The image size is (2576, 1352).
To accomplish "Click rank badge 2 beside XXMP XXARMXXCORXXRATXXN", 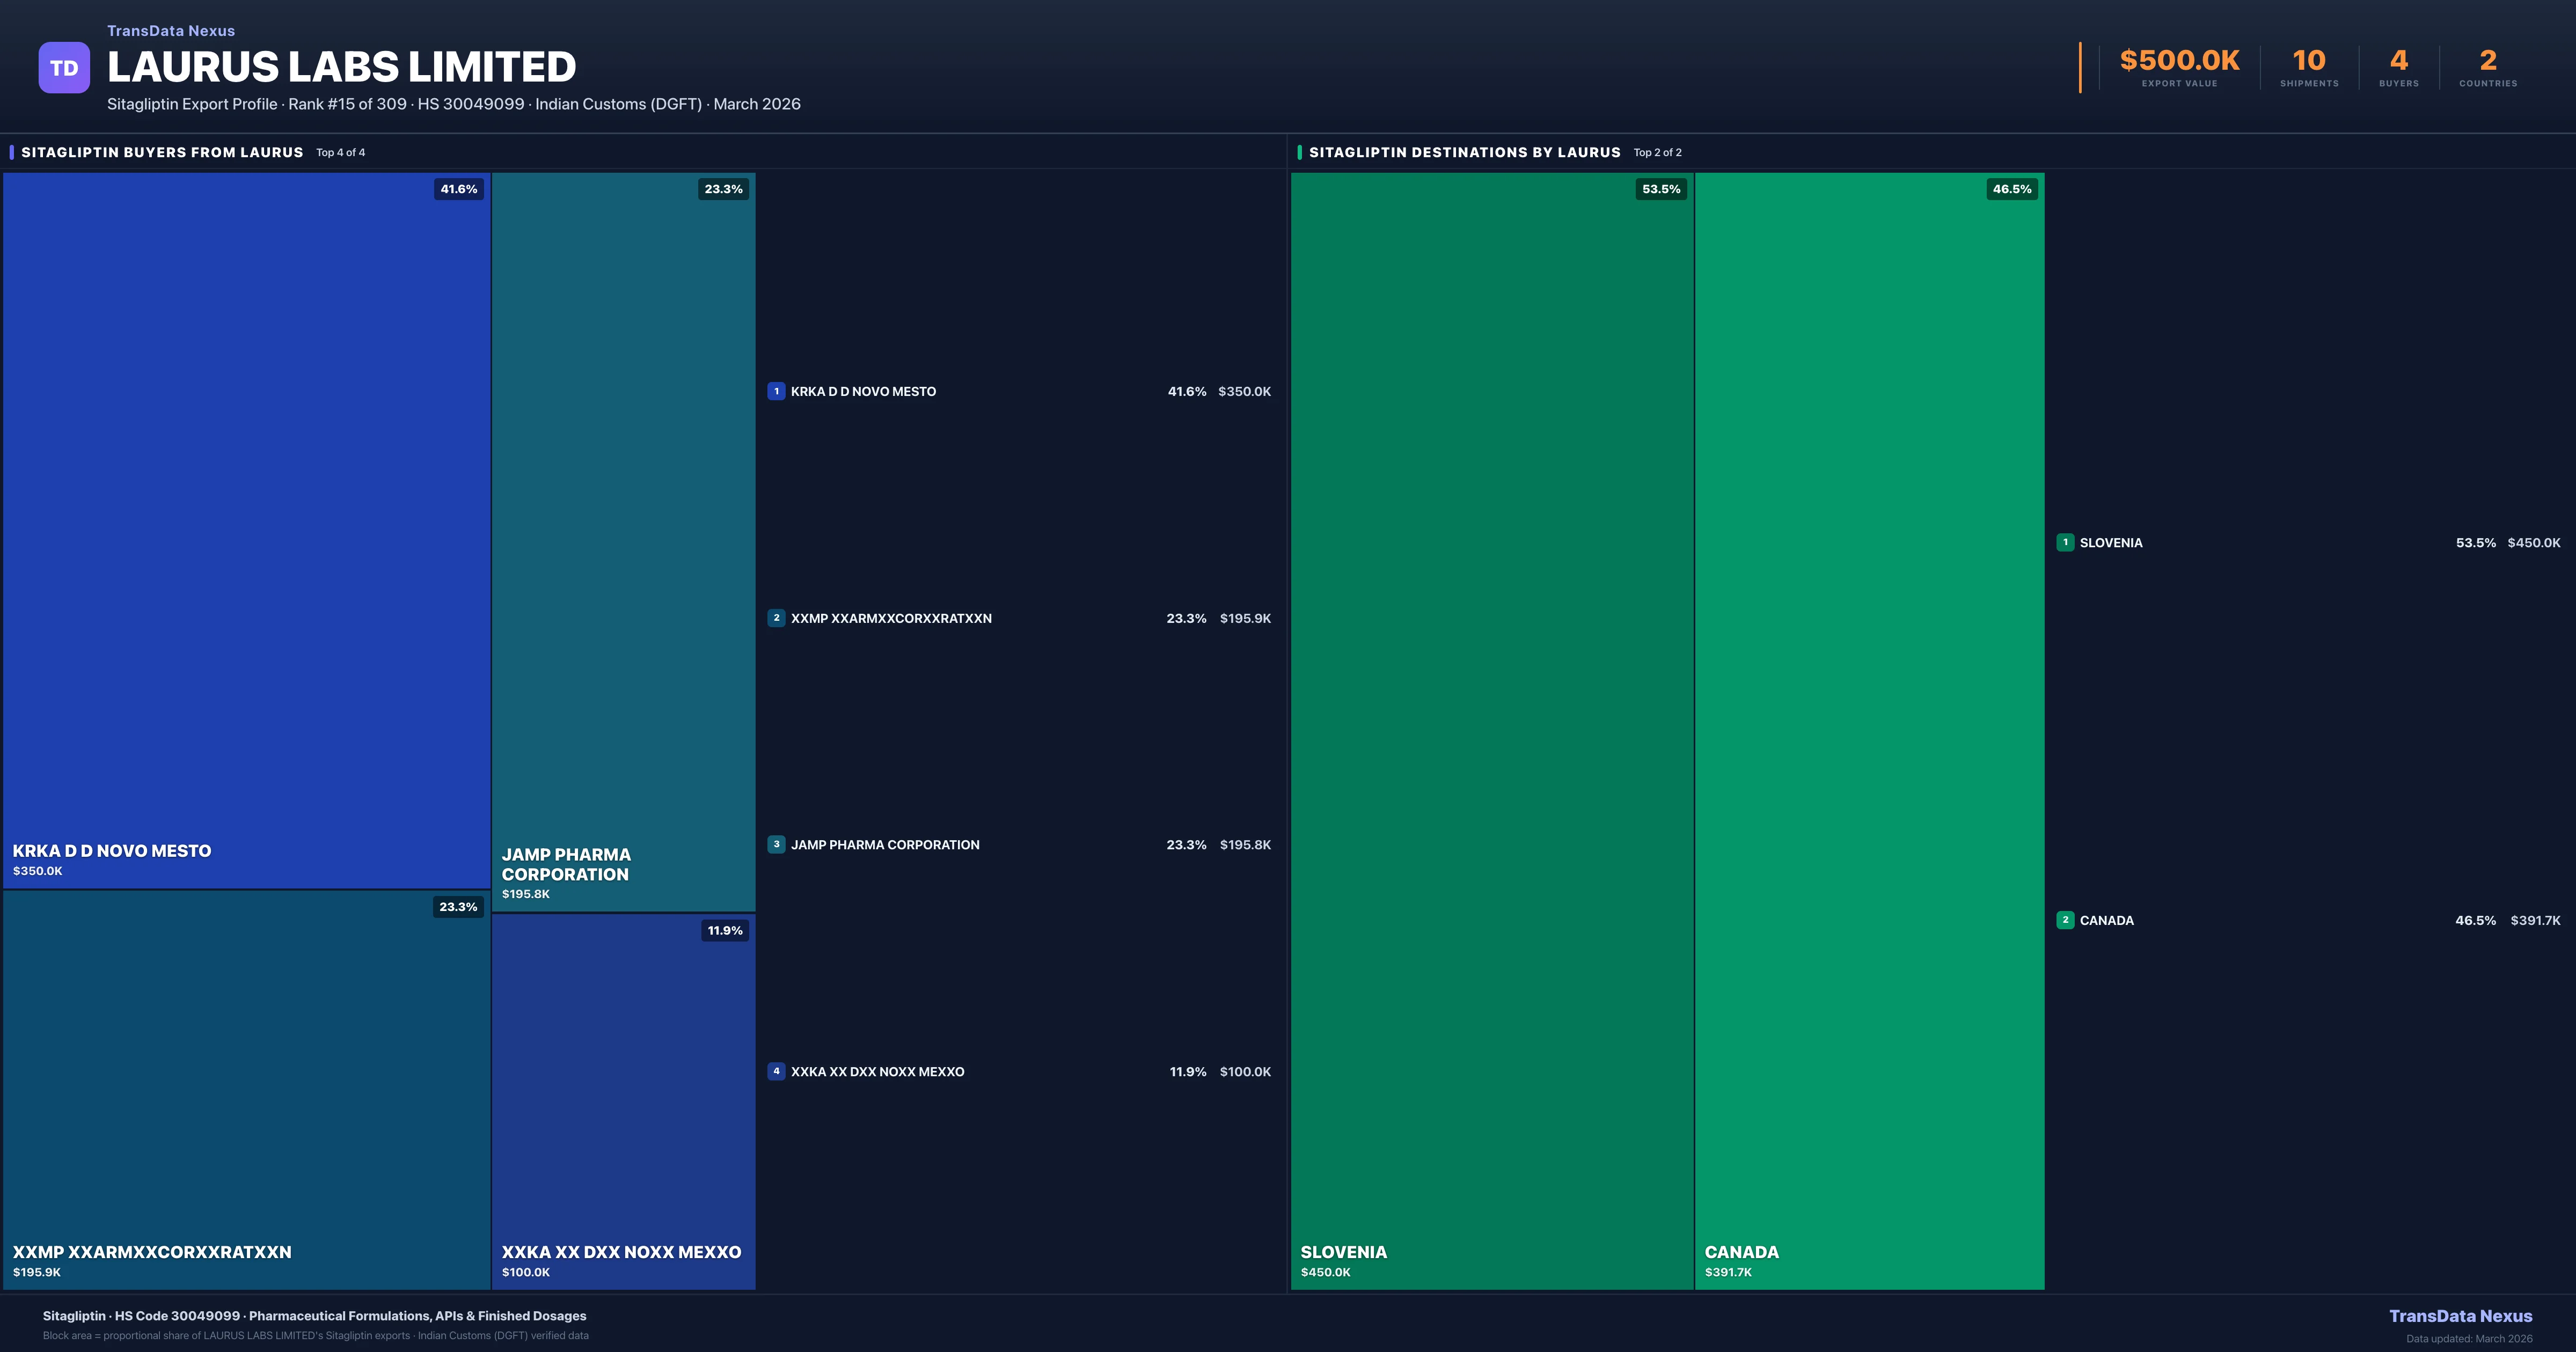I will [x=776, y=618].
